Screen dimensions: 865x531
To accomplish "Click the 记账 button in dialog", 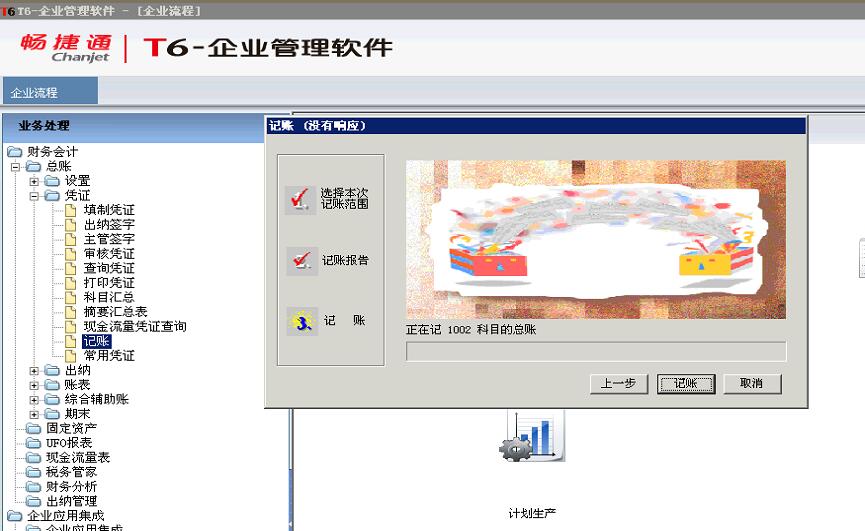I will tap(686, 384).
